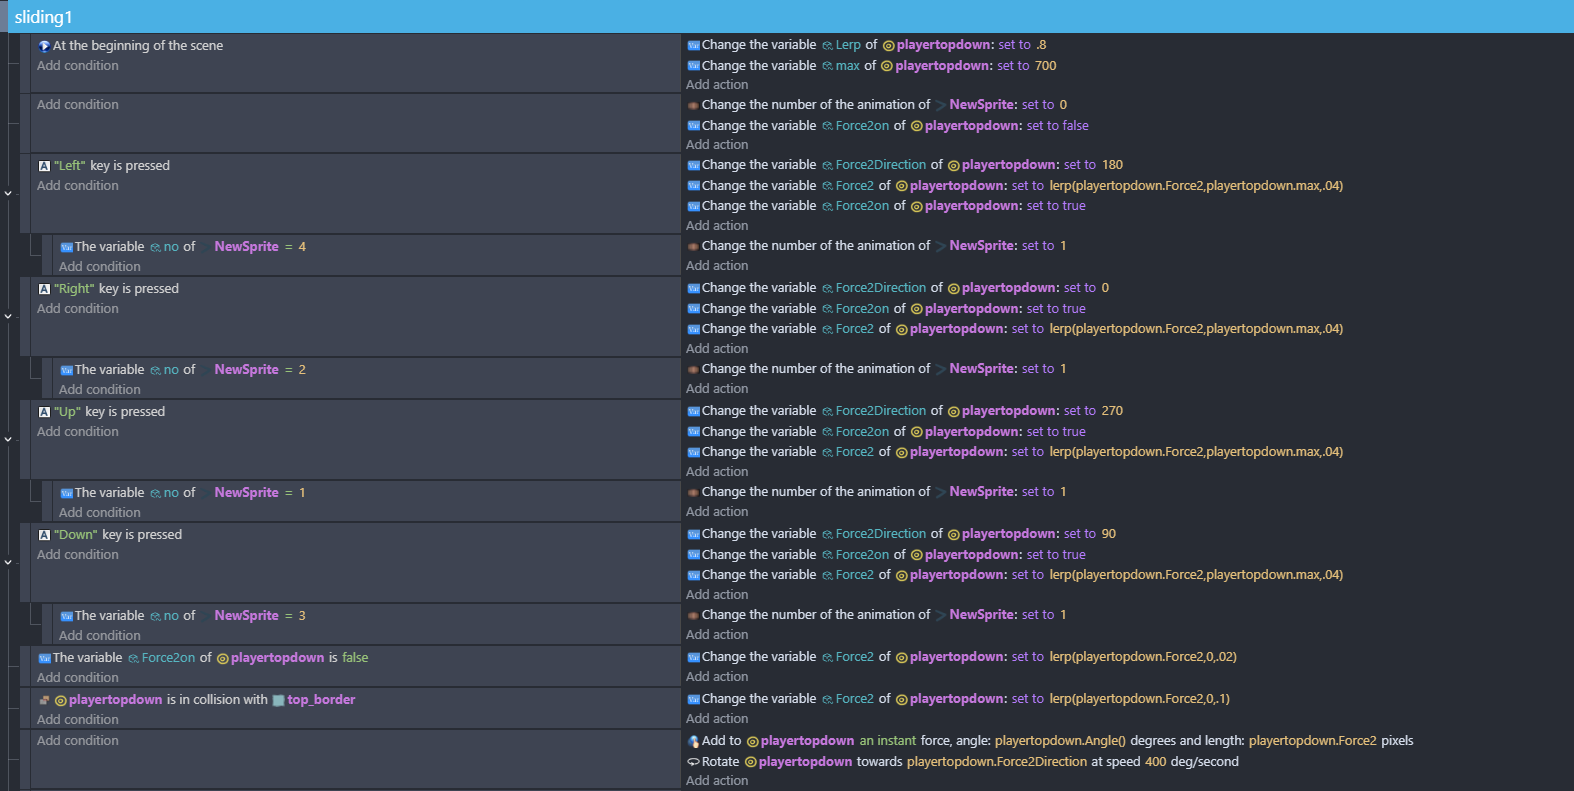Screen dimensions: 1574x791
Task: Click the force icon on the add instant force action
Action: click(x=693, y=741)
